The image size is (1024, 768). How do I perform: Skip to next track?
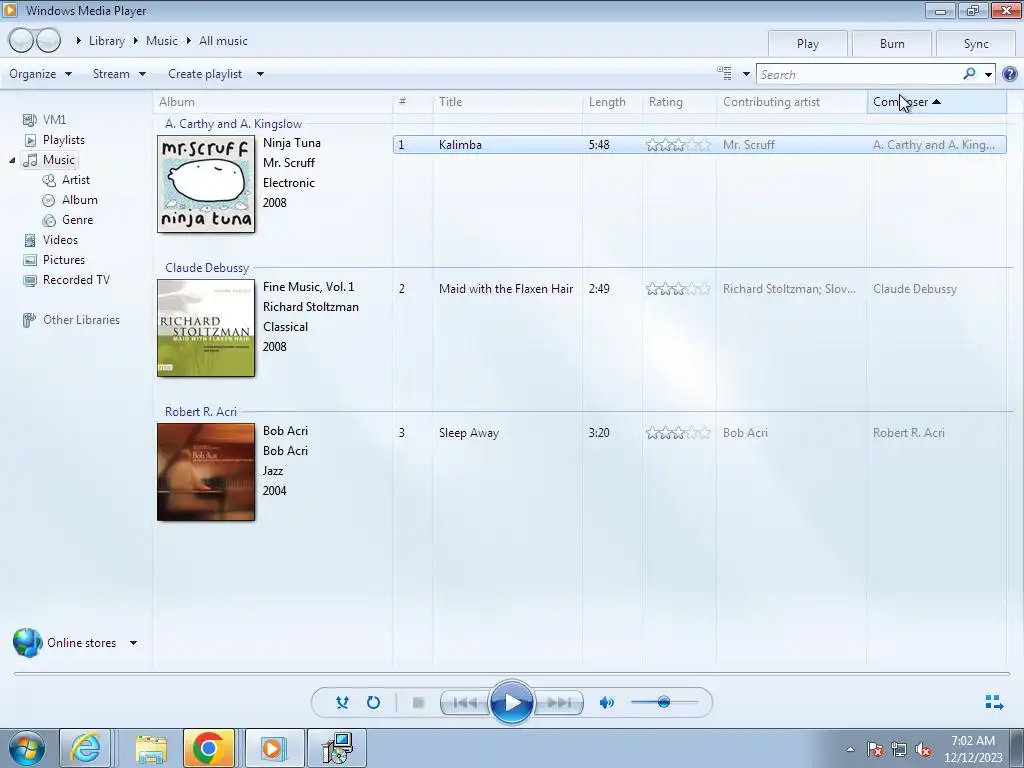tap(558, 703)
